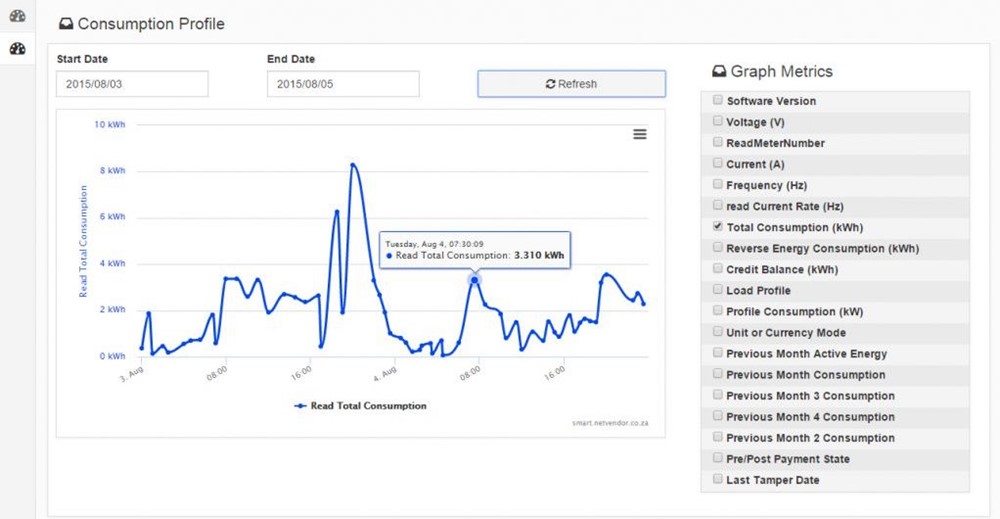Uncheck the Total Consumption (kWh) checkbox
1000x519 pixels.
[x=718, y=227]
